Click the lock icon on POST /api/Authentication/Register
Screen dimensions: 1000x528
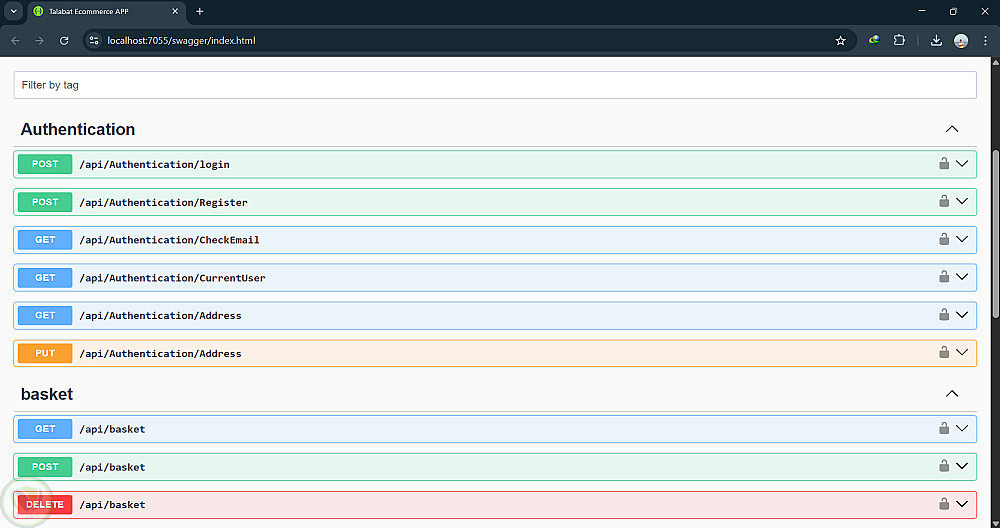(x=944, y=201)
